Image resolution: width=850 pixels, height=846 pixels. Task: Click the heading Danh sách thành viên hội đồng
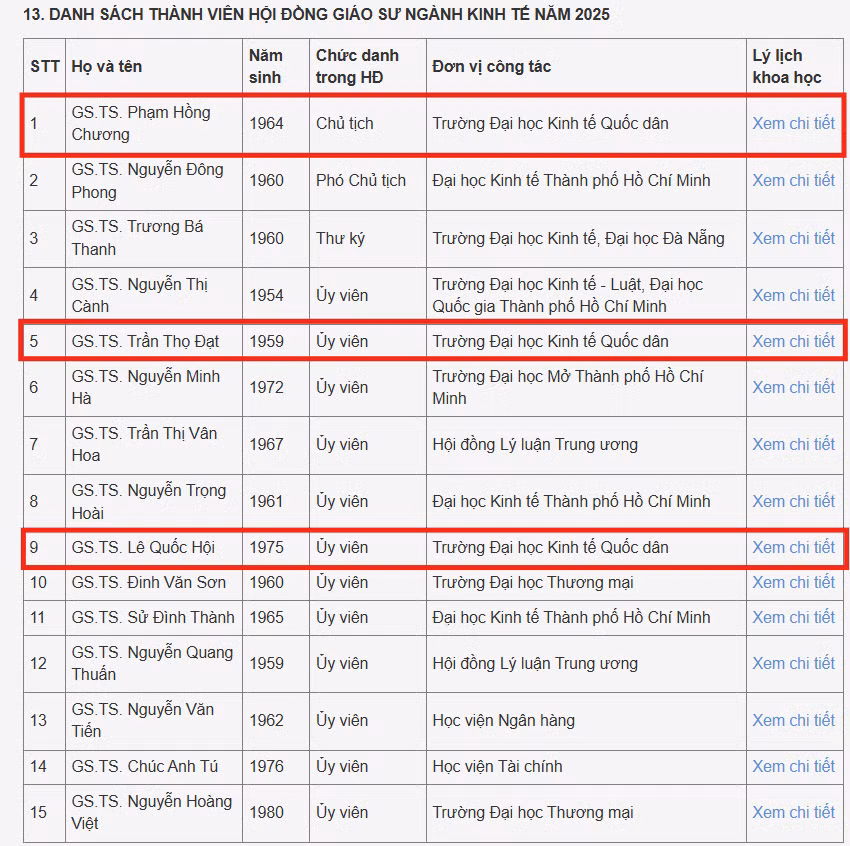317,14
